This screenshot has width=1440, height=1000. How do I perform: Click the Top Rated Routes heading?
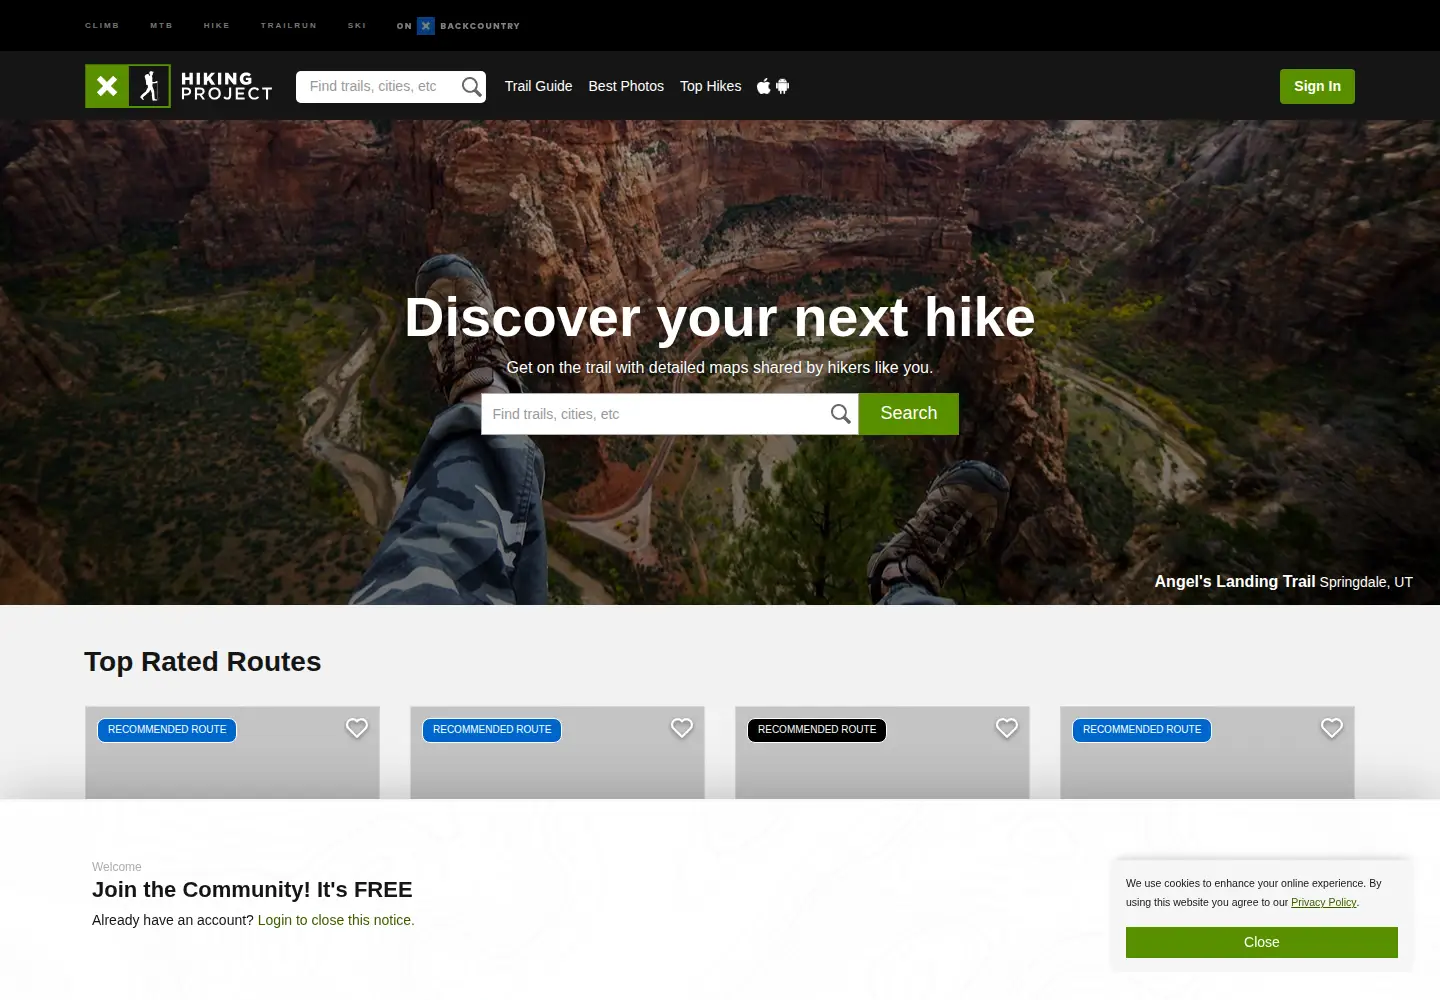(203, 662)
